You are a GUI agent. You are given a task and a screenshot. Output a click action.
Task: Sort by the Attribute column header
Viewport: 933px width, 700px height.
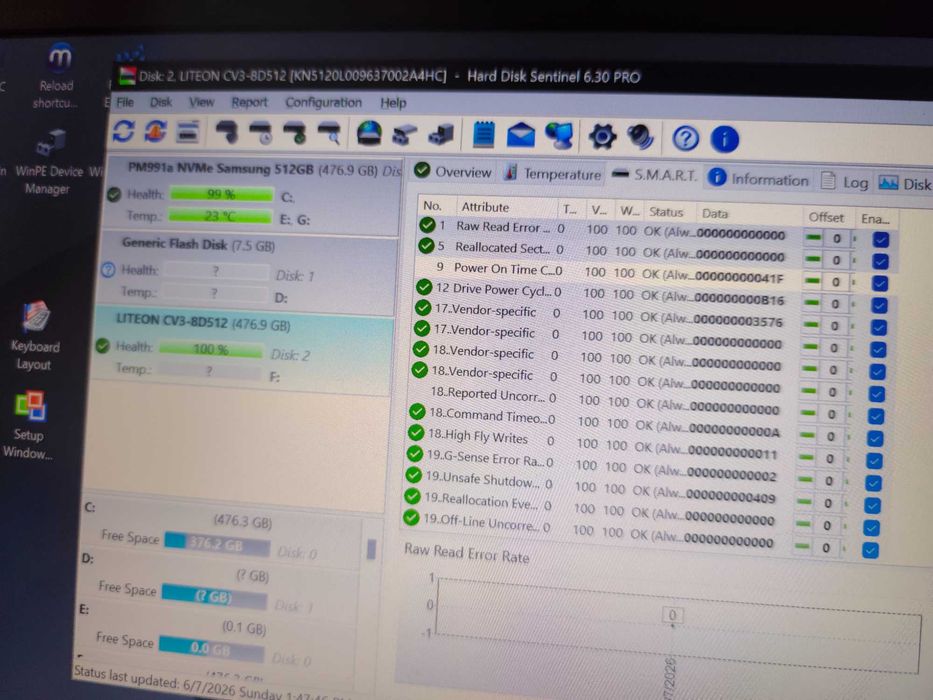[x=508, y=207]
